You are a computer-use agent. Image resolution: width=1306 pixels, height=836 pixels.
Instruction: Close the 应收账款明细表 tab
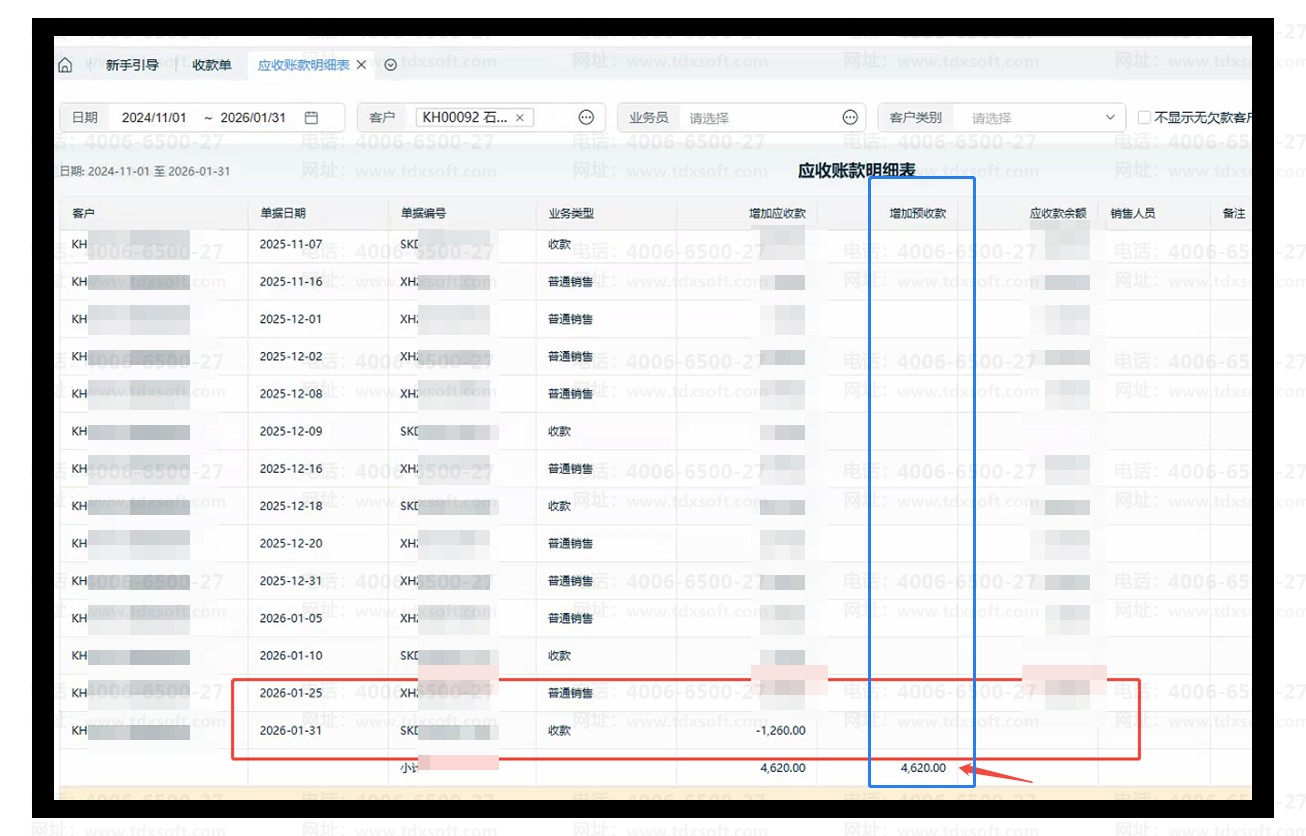click(x=362, y=65)
